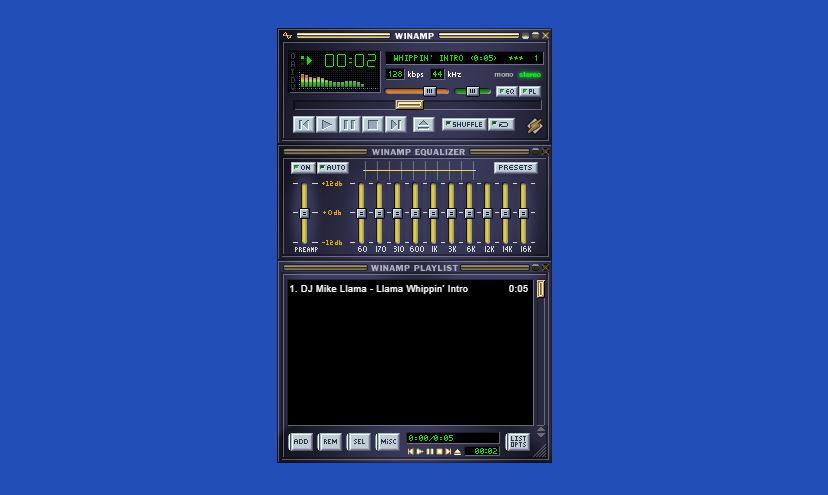Open the playlist MISC menu
Image resolution: width=828 pixels, height=495 pixels.
coord(387,441)
